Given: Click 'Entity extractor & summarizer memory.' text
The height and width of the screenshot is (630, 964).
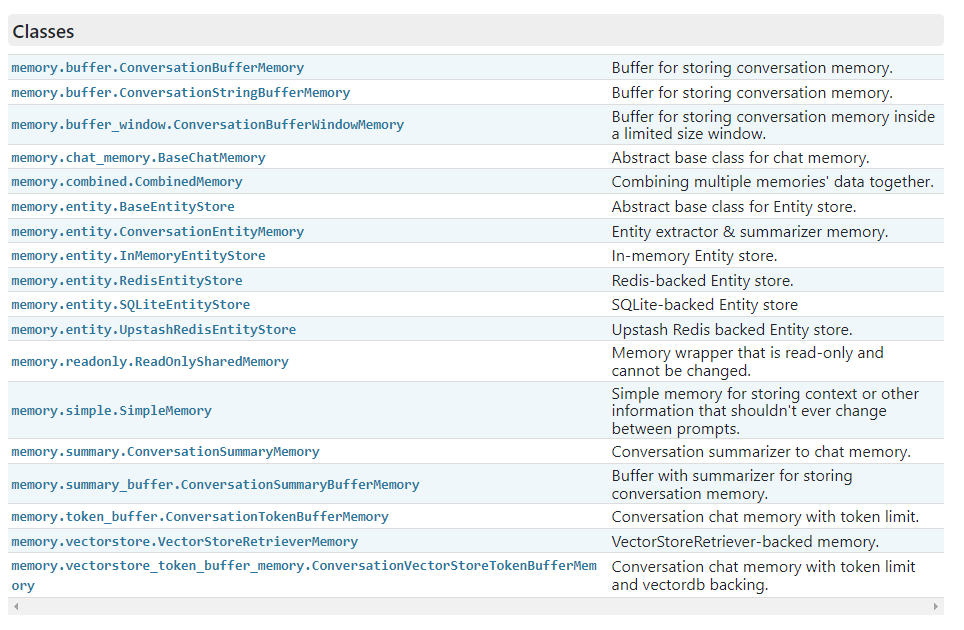Looking at the screenshot, I should click(x=749, y=232).
